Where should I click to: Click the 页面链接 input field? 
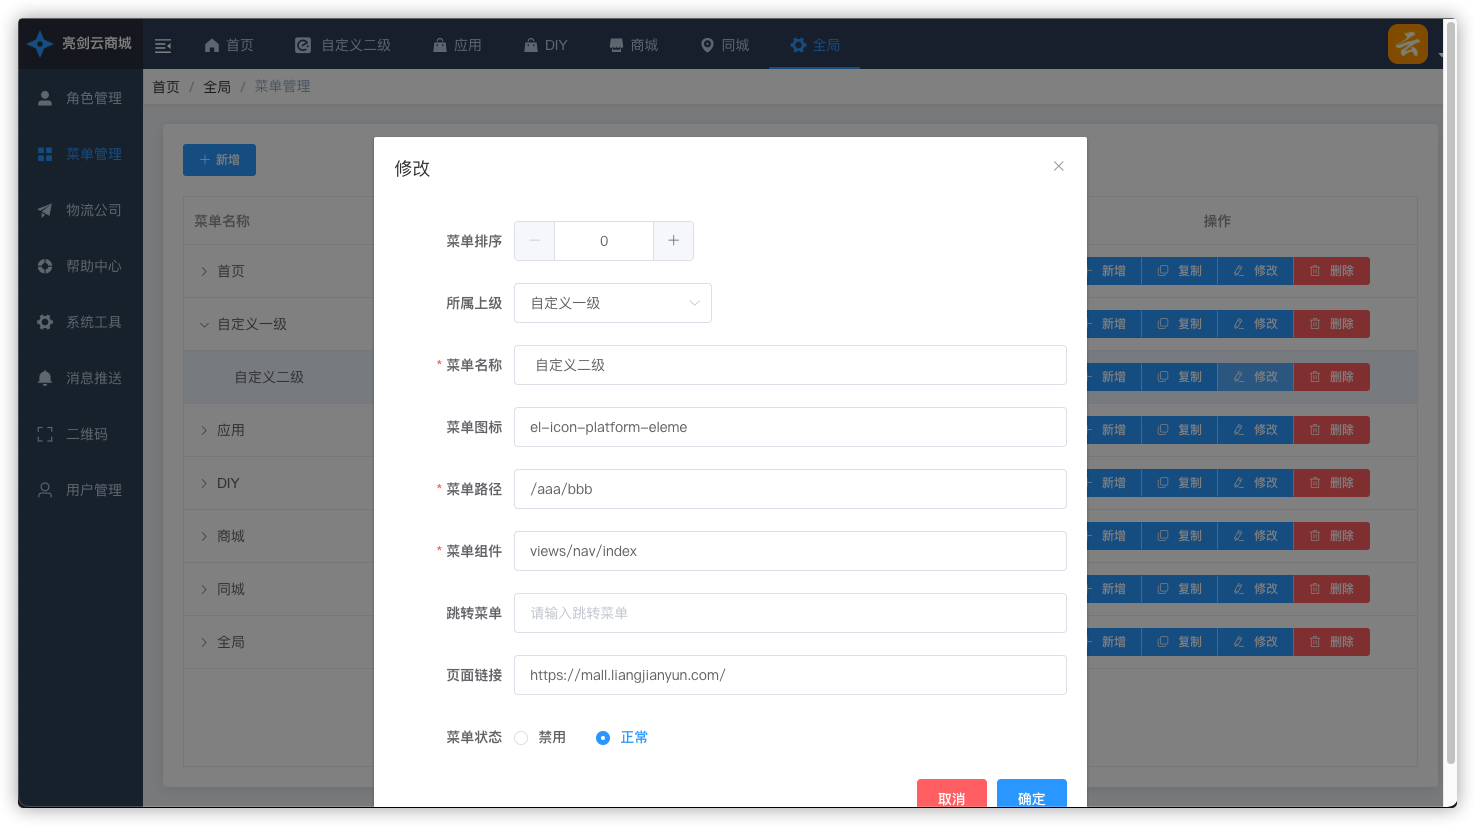point(790,675)
